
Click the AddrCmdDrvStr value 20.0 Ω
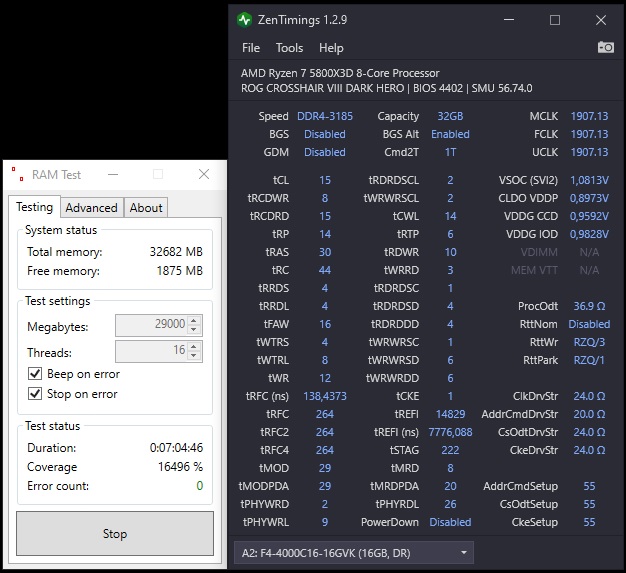click(x=589, y=414)
